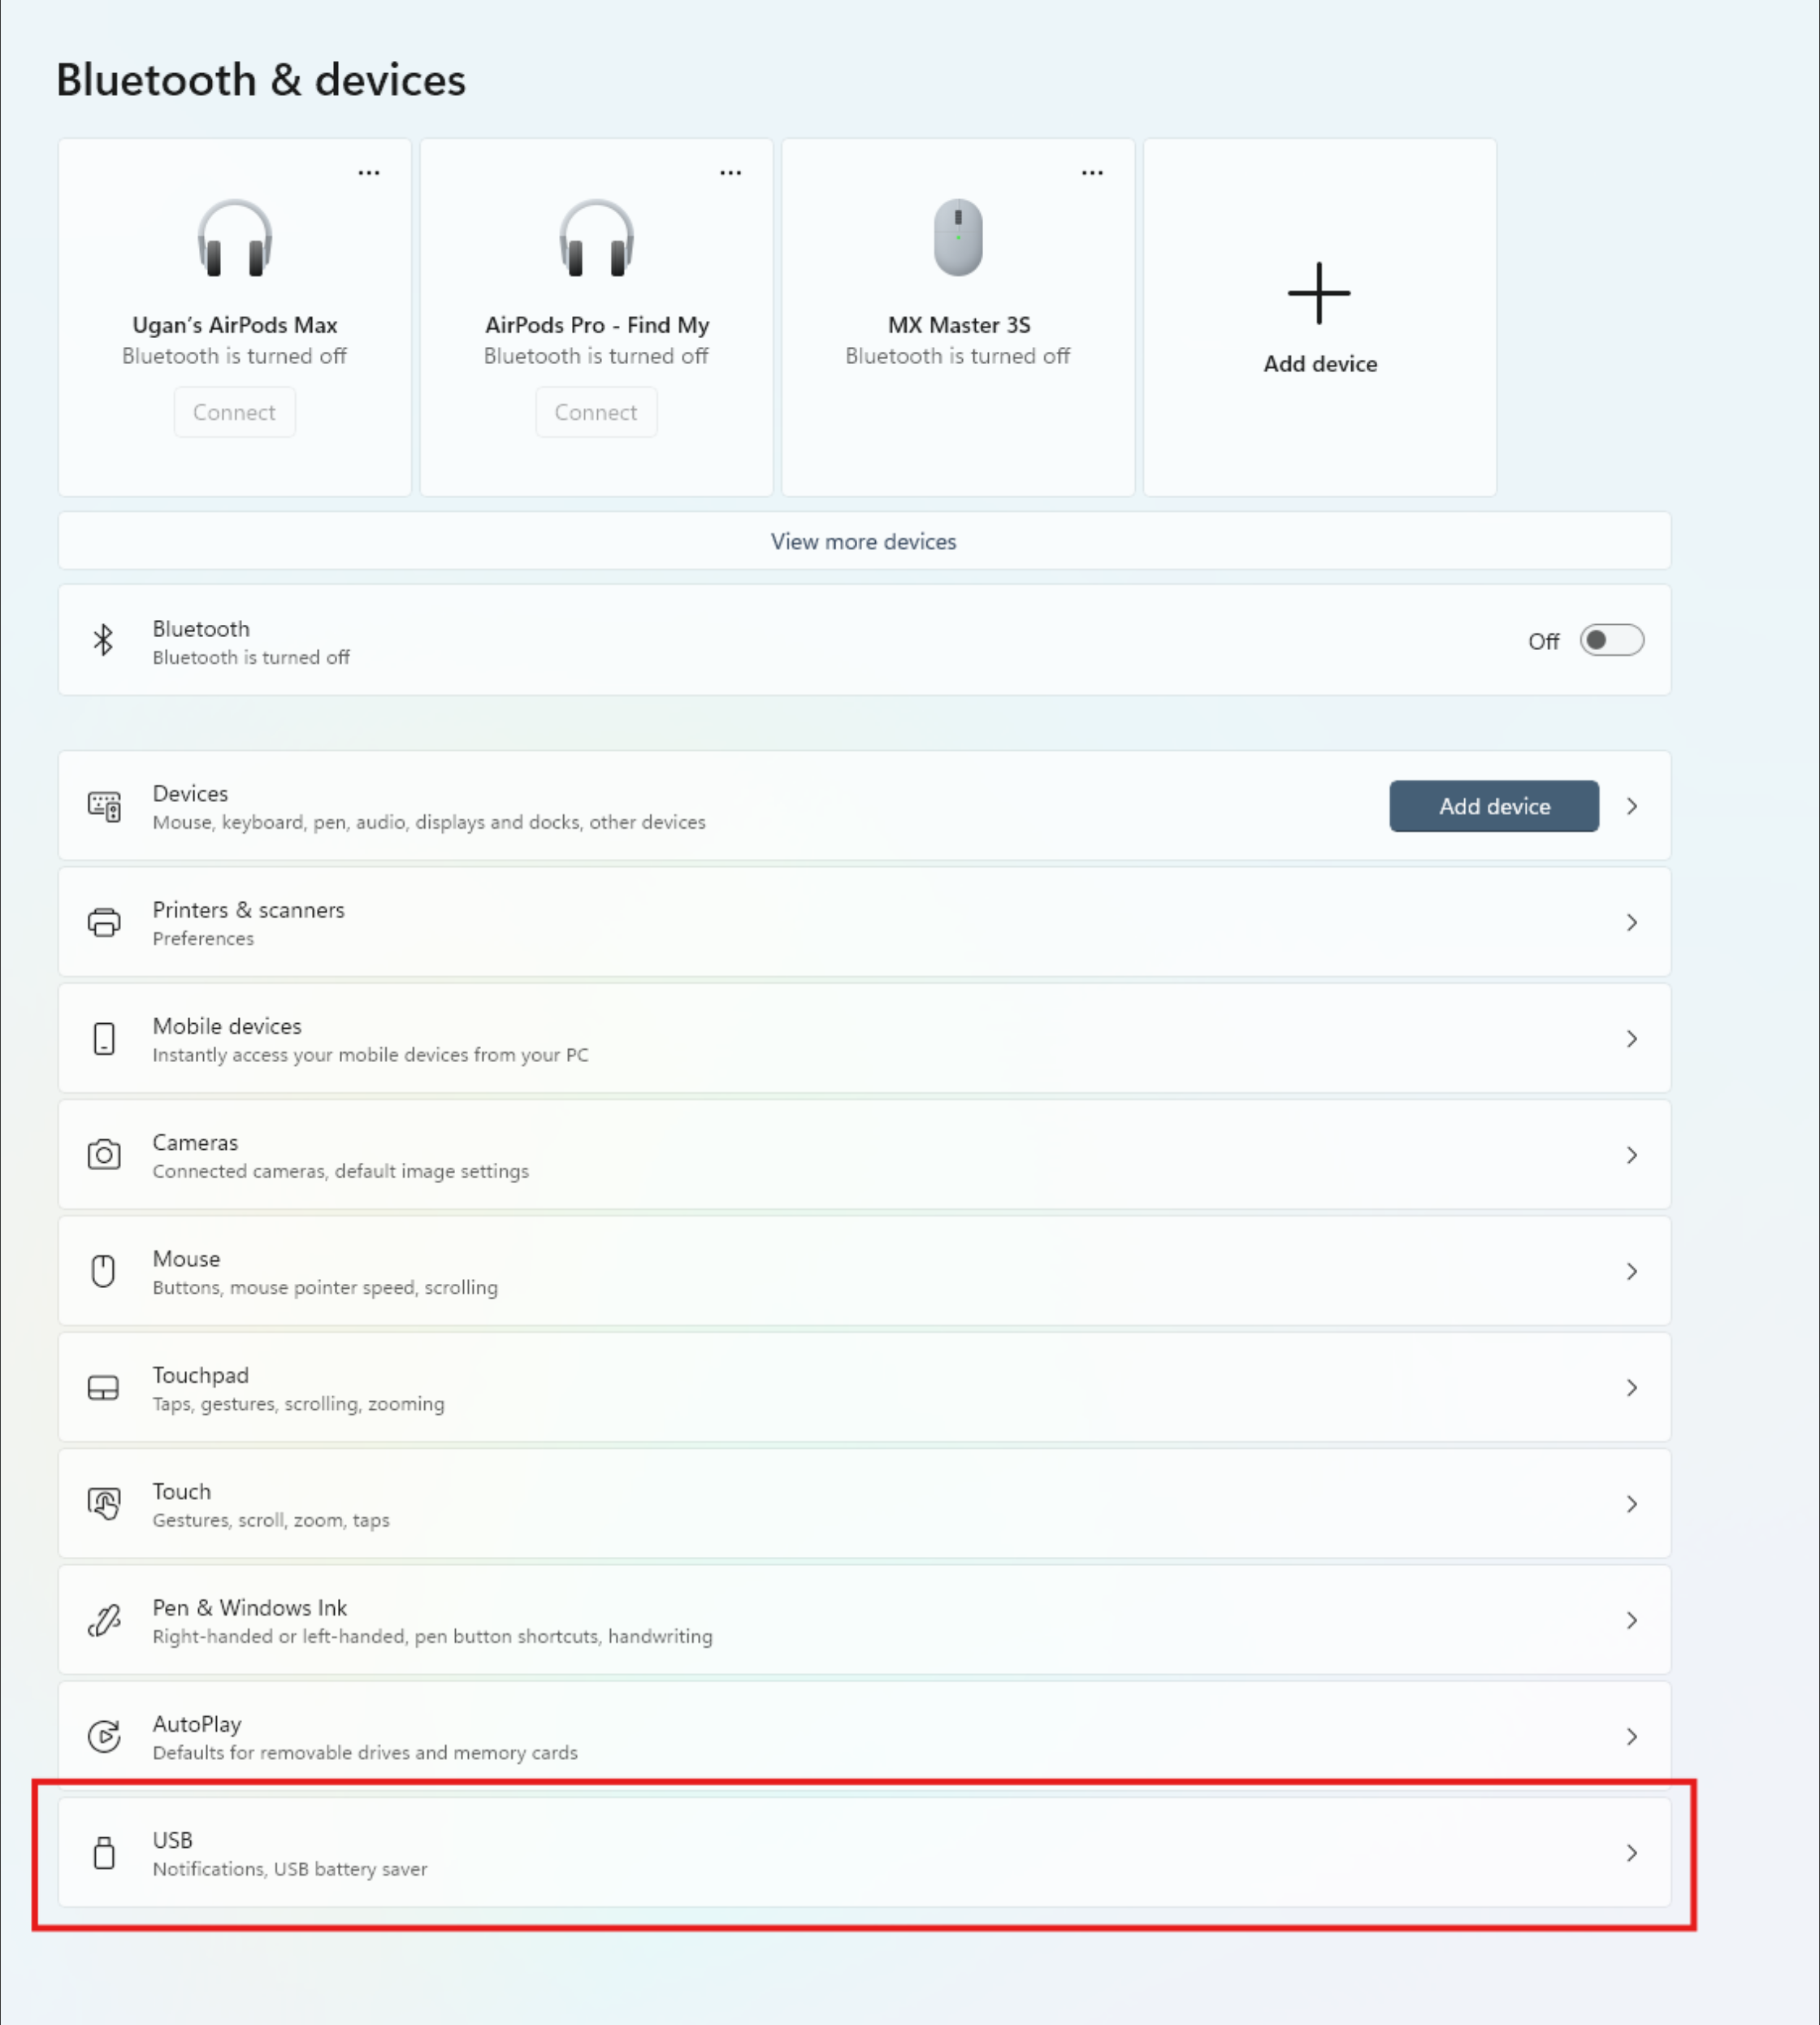Click the Mobile devices phone icon
The width and height of the screenshot is (1820, 2025).
pos(104,1038)
